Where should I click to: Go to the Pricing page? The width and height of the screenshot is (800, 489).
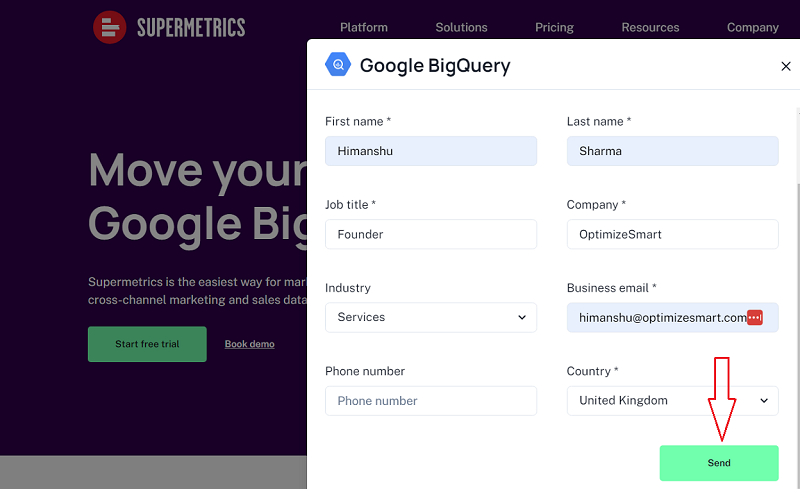pyautogui.click(x=554, y=28)
